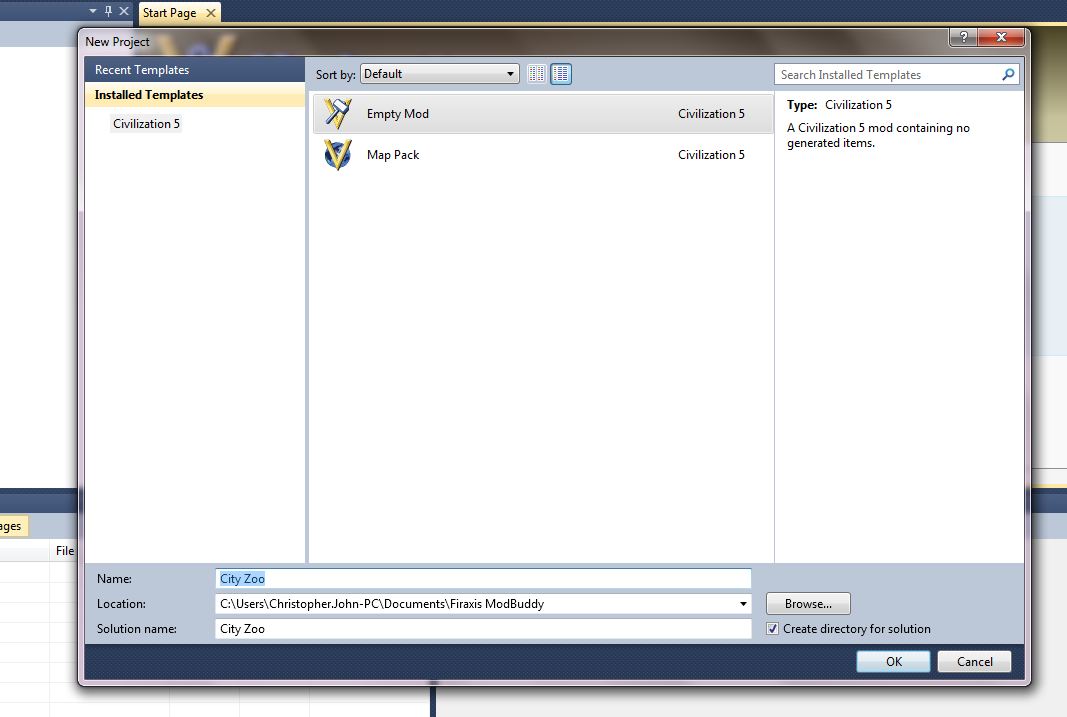
Task: Expand the Location path dropdown
Action: 743,603
